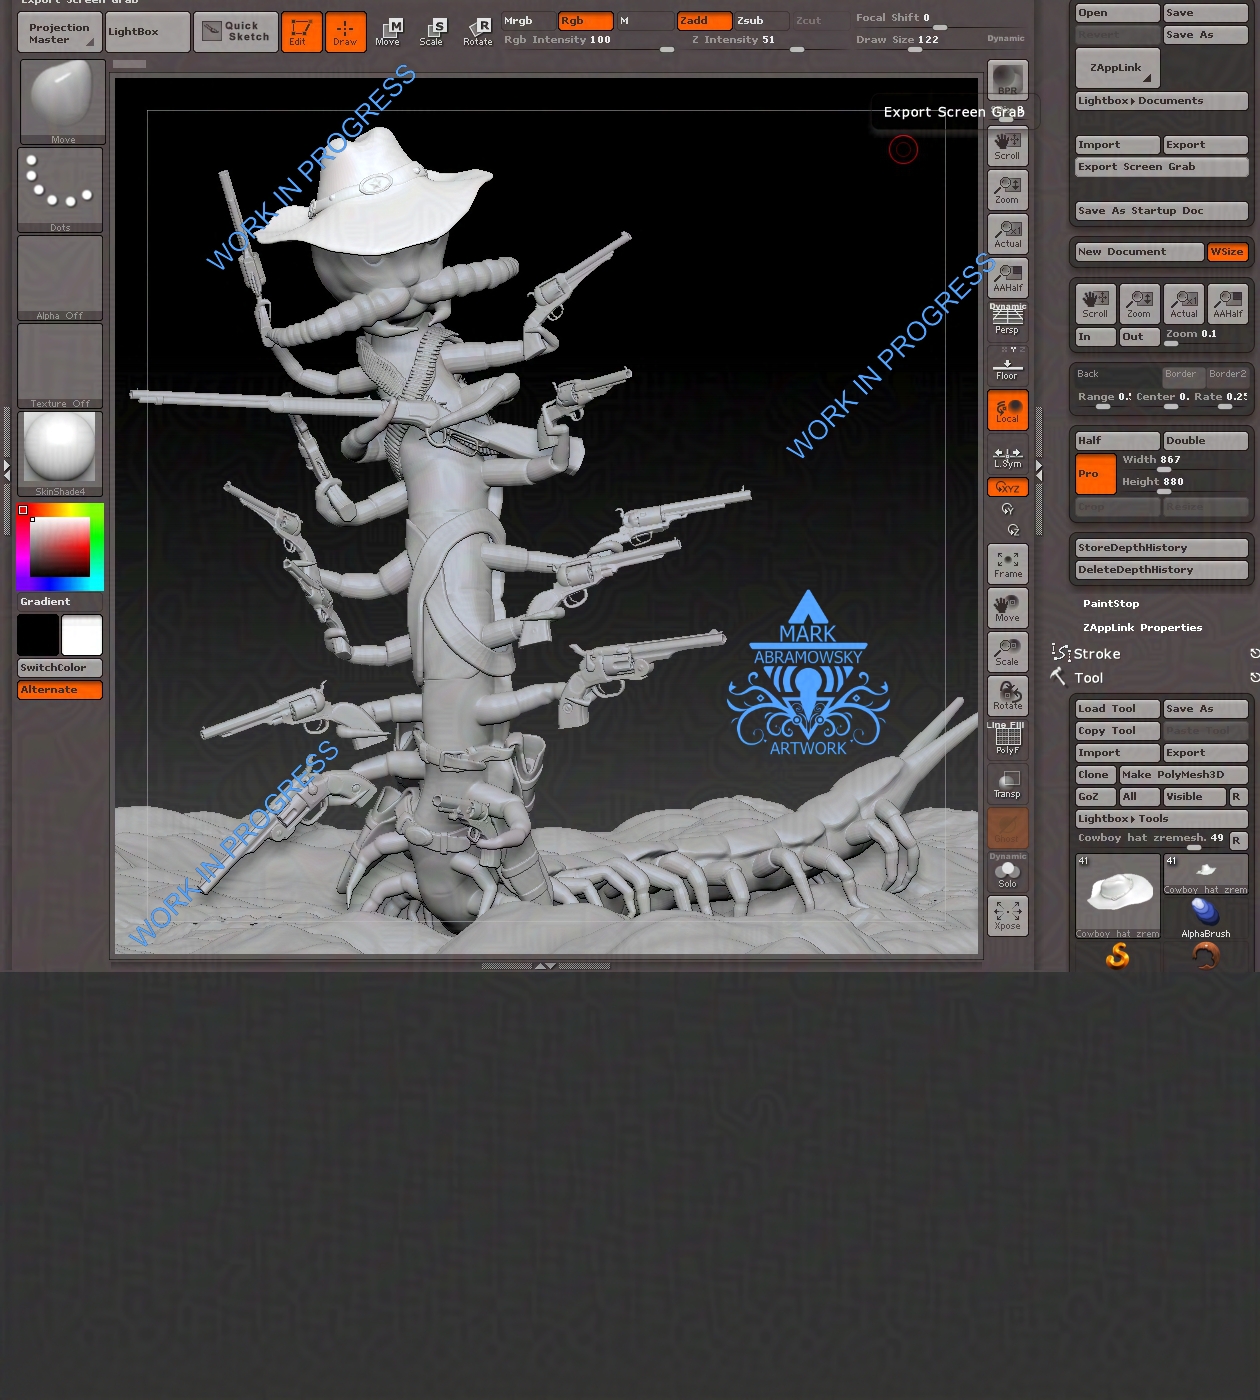Toggle Transp transparency mode
The image size is (1260, 1400).
pos(1007,784)
